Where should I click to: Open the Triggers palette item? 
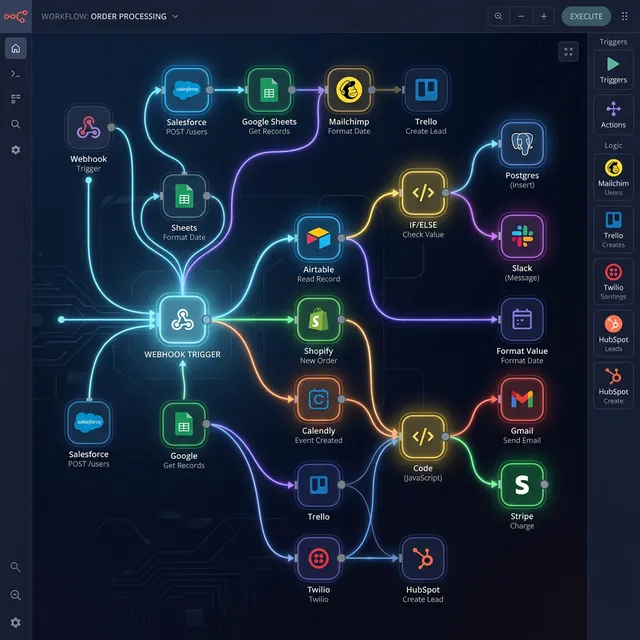613,70
